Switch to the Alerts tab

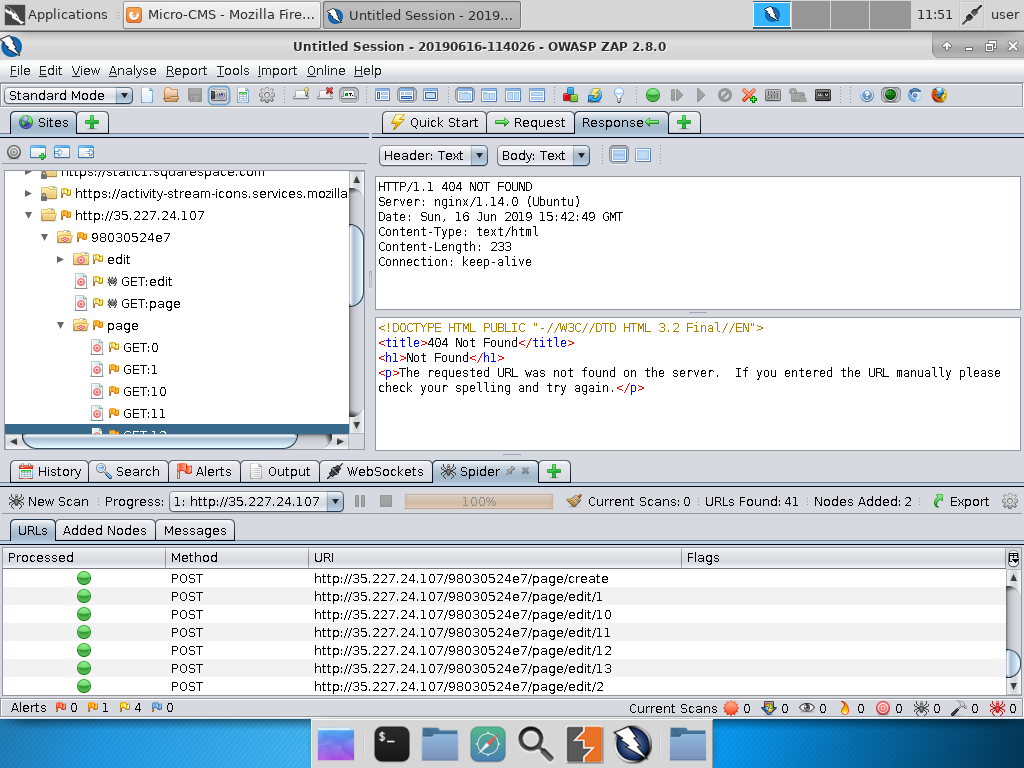[204, 471]
